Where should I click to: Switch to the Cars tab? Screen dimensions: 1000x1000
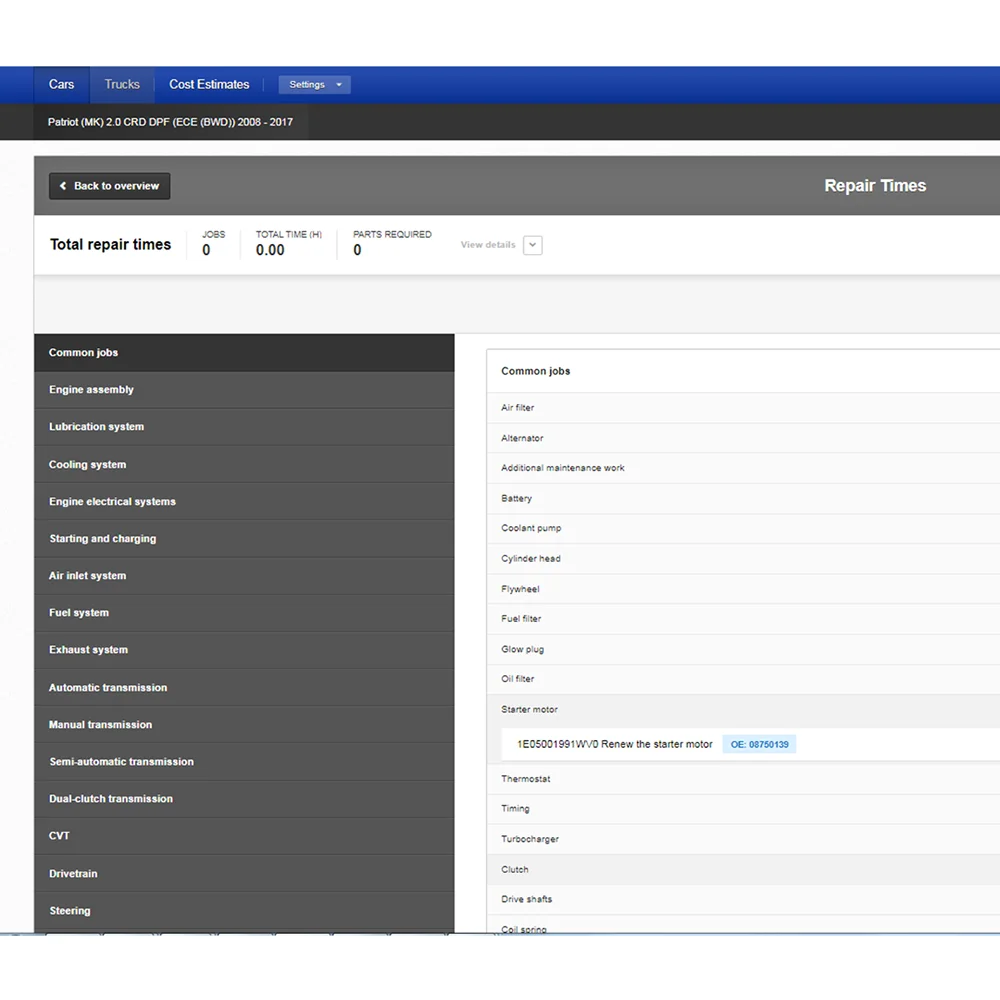[62, 85]
